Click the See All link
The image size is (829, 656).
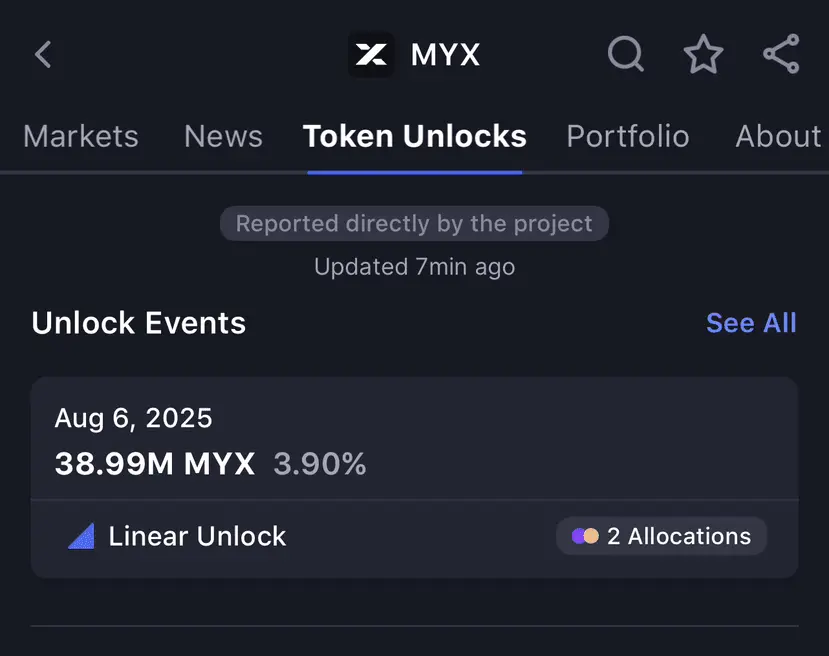[x=751, y=323]
